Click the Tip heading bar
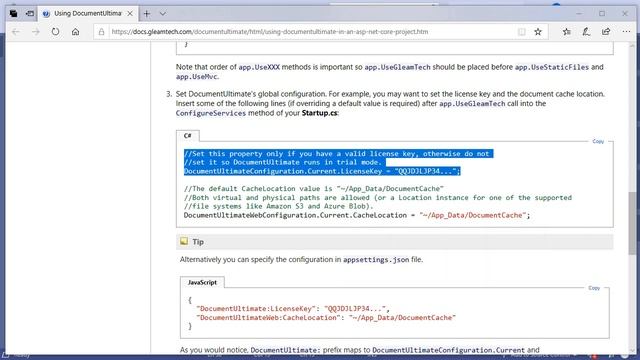640x360 pixels. coord(395,242)
